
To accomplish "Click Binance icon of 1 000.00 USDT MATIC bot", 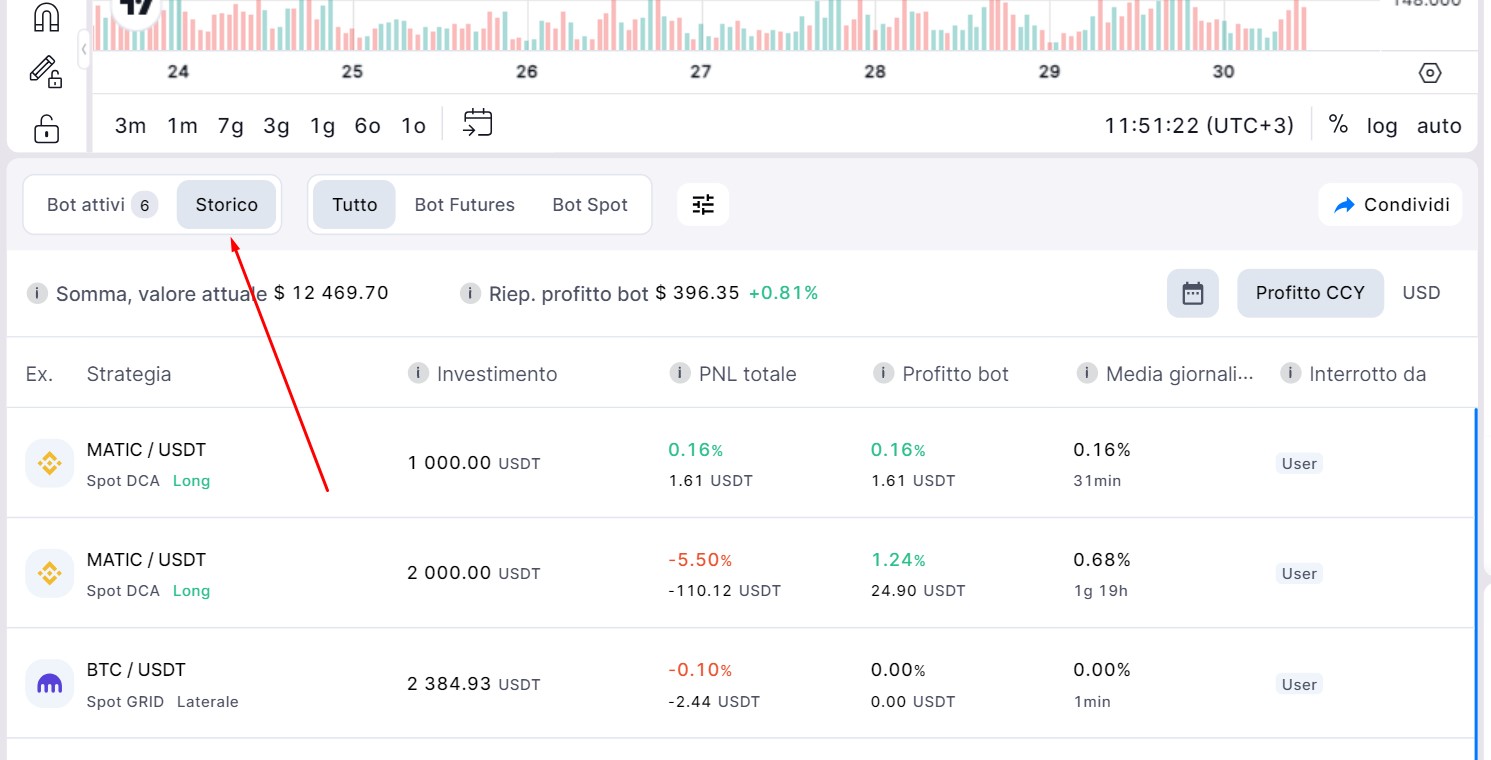I will click(x=49, y=463).
